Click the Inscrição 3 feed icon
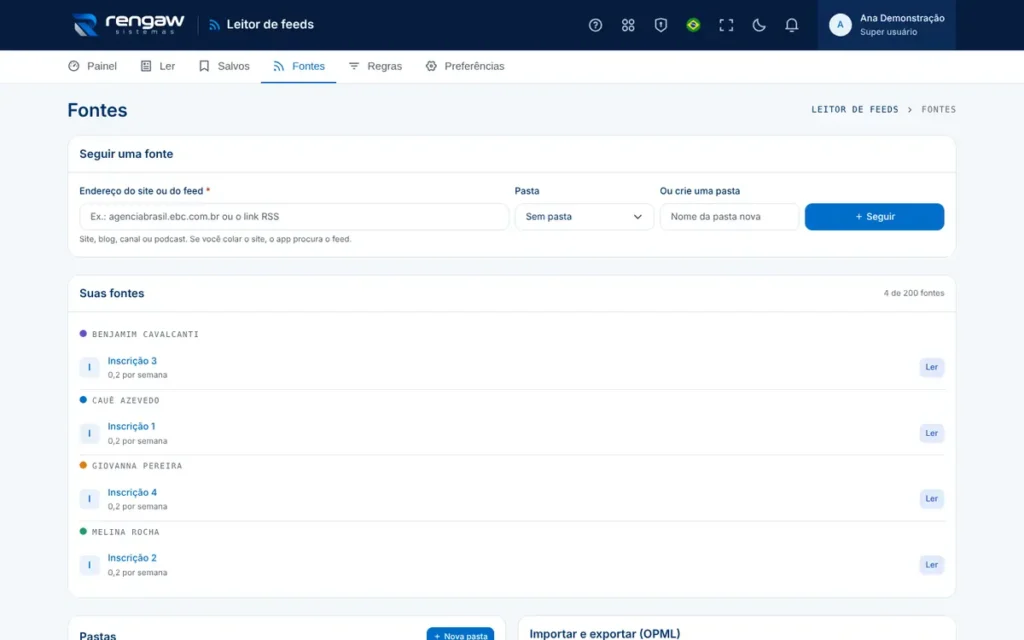 click(x=89, y=367)
